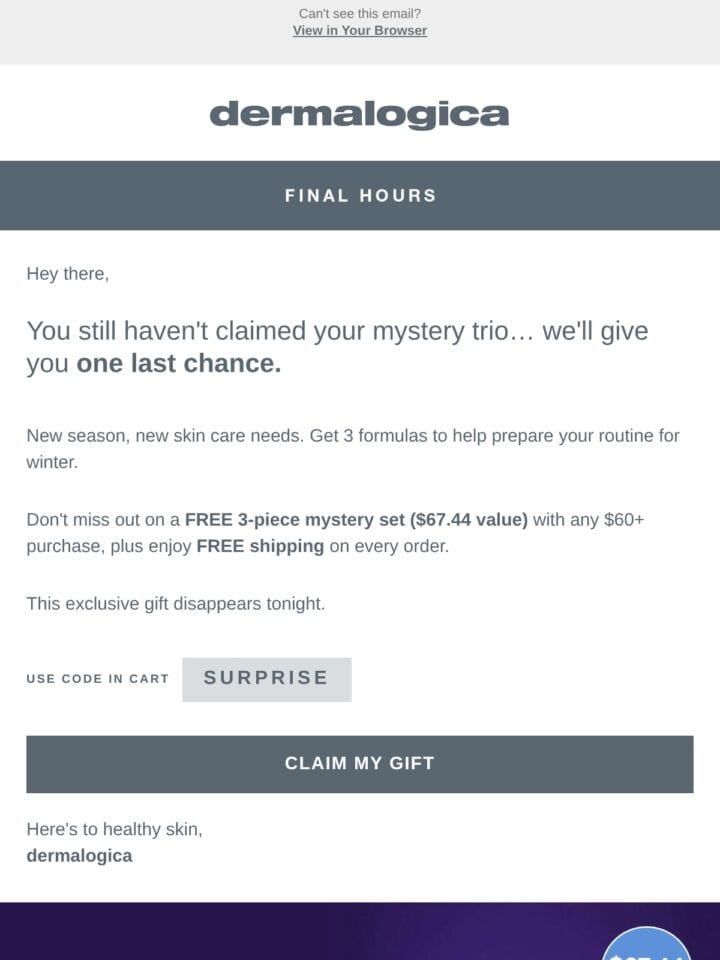This screenshot has height=960, width=720.
Task: Click the 'Can't see this email?' text
Action: pyautogui.click(x=359, y=13)
